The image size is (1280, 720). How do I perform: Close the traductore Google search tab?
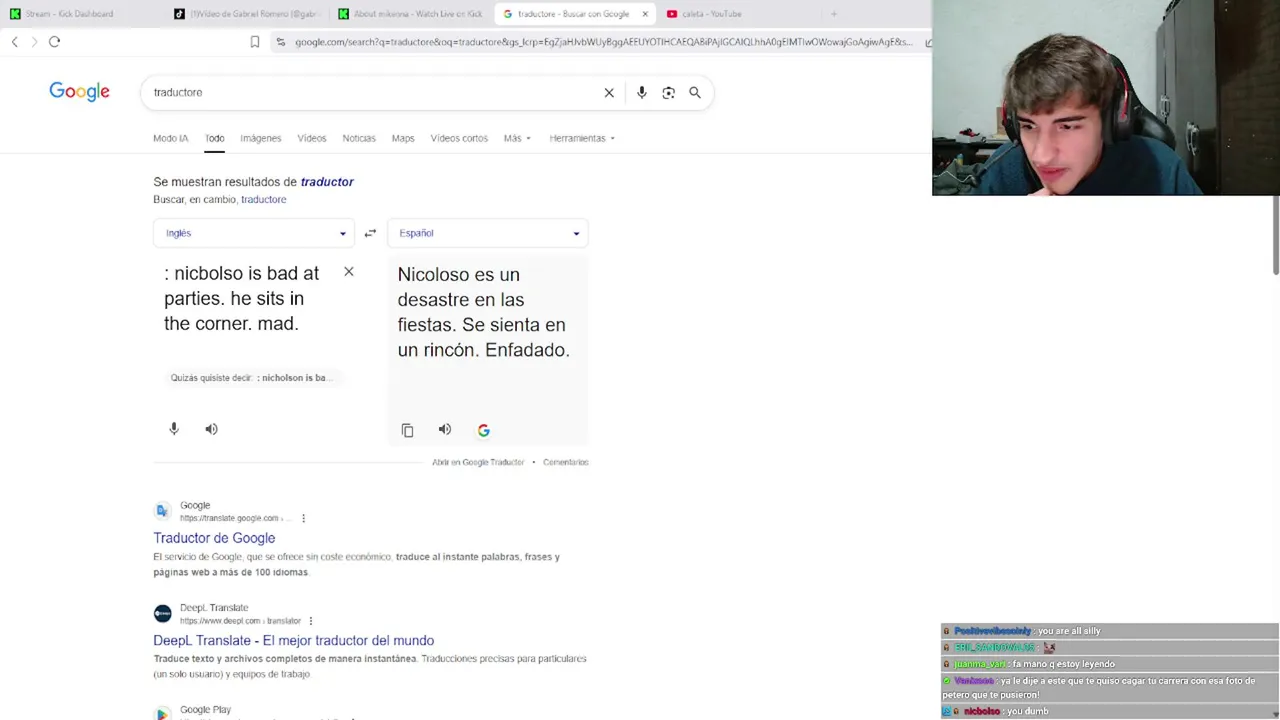pyautogui.click(x=645, y=14)
